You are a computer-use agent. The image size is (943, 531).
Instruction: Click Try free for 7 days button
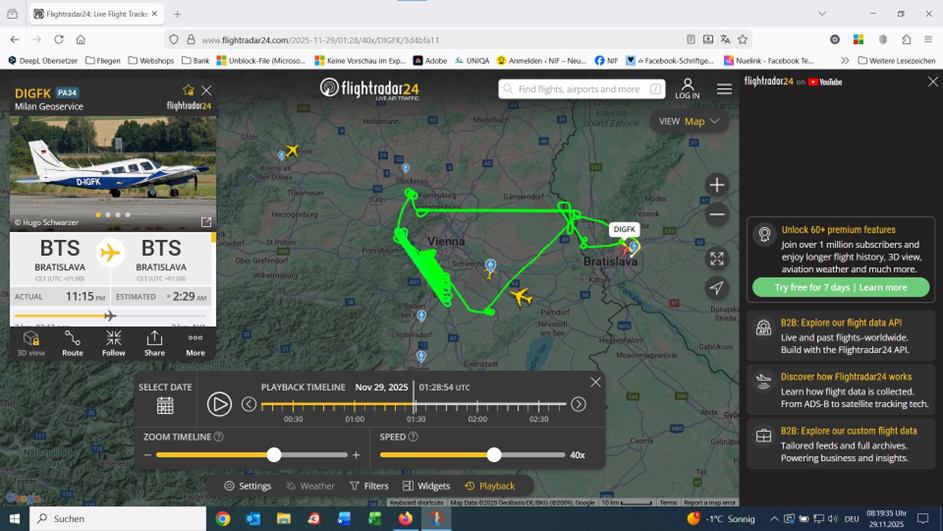point(840,287)
